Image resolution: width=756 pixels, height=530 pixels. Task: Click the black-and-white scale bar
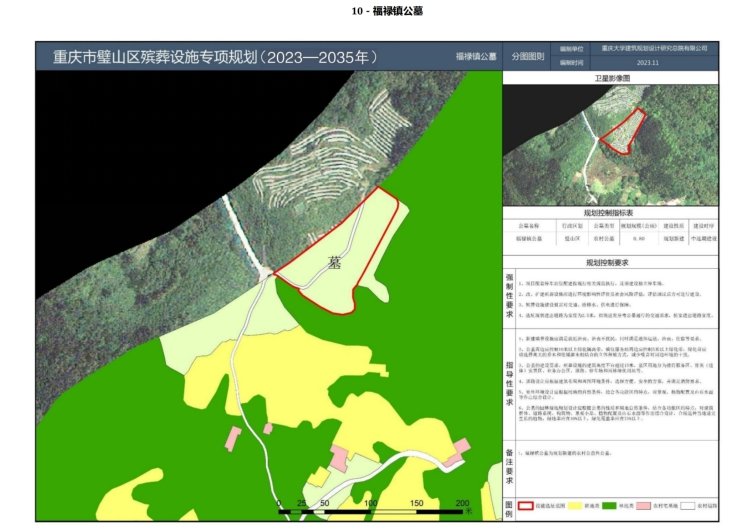tap(370, 512)
